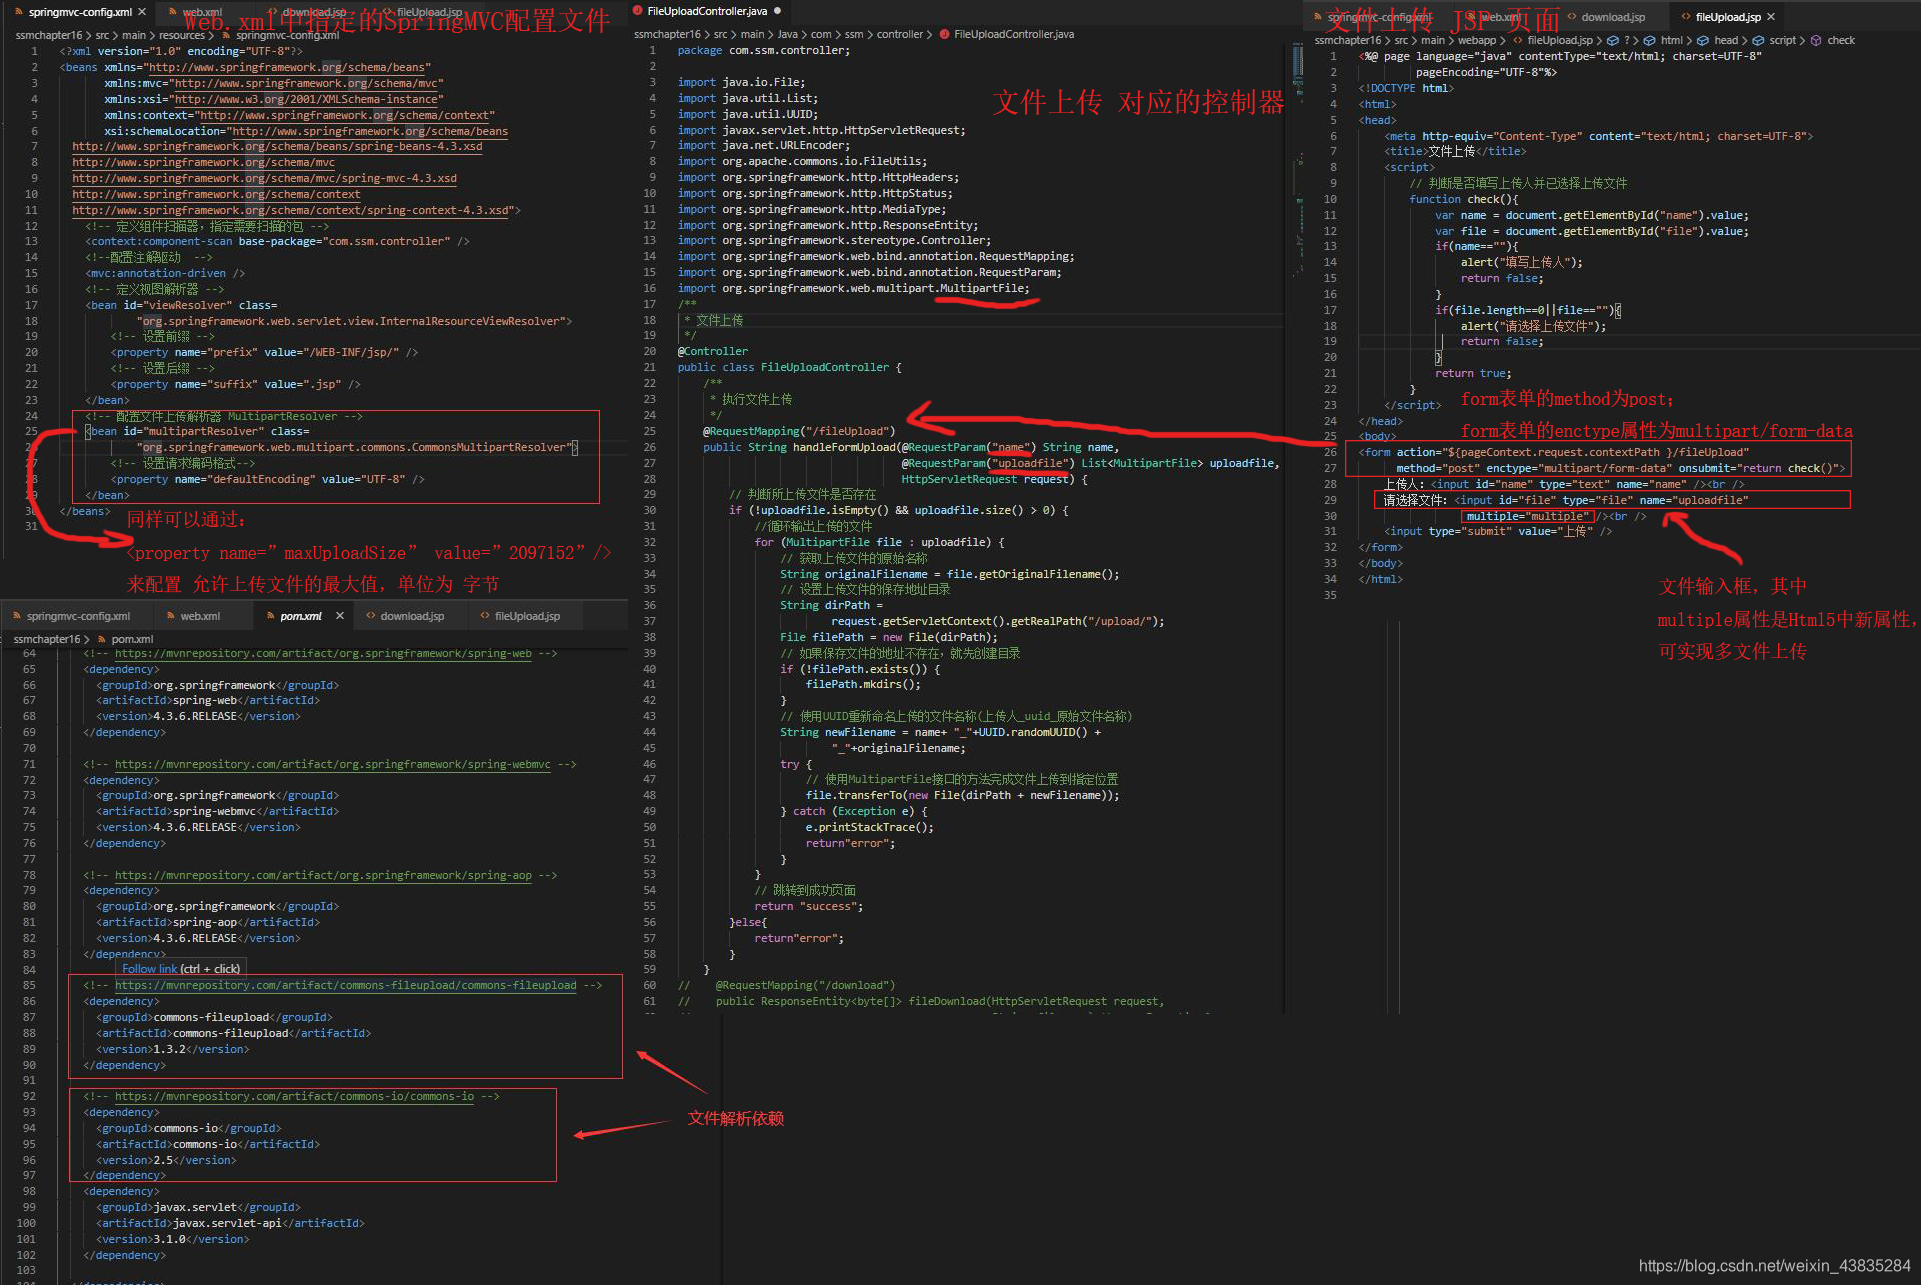Click ssmchapter16 breadcrumb above pom.xml
The width and height of the screenshot is (1921, 1285).
(46, 639)
